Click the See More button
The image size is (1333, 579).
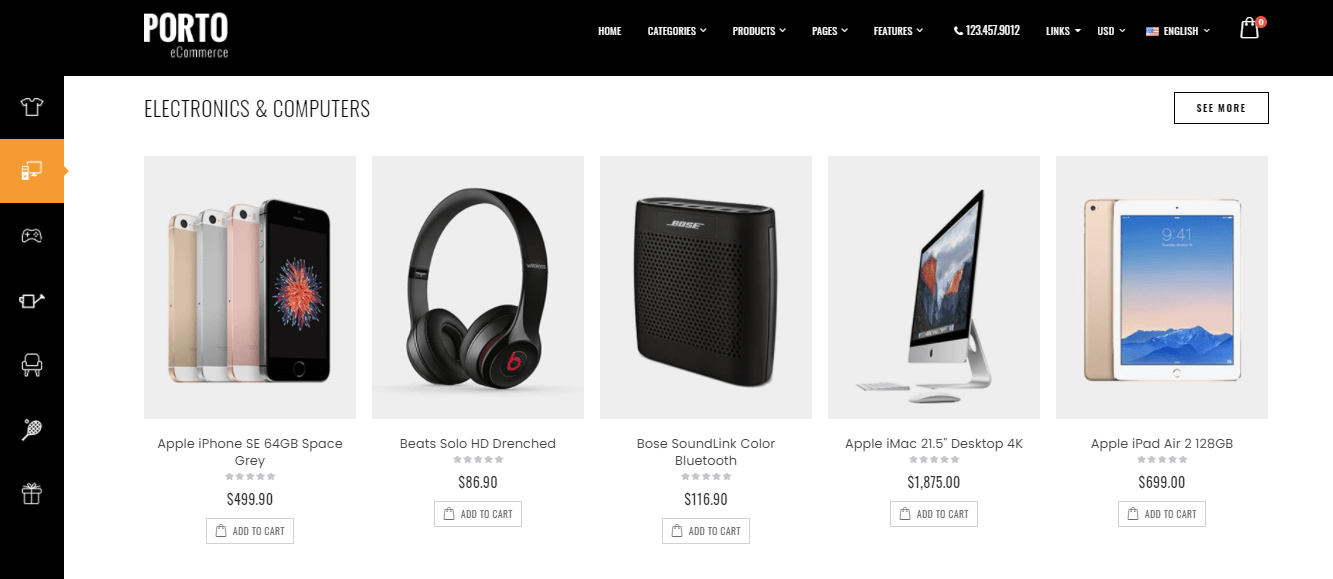1221,108
